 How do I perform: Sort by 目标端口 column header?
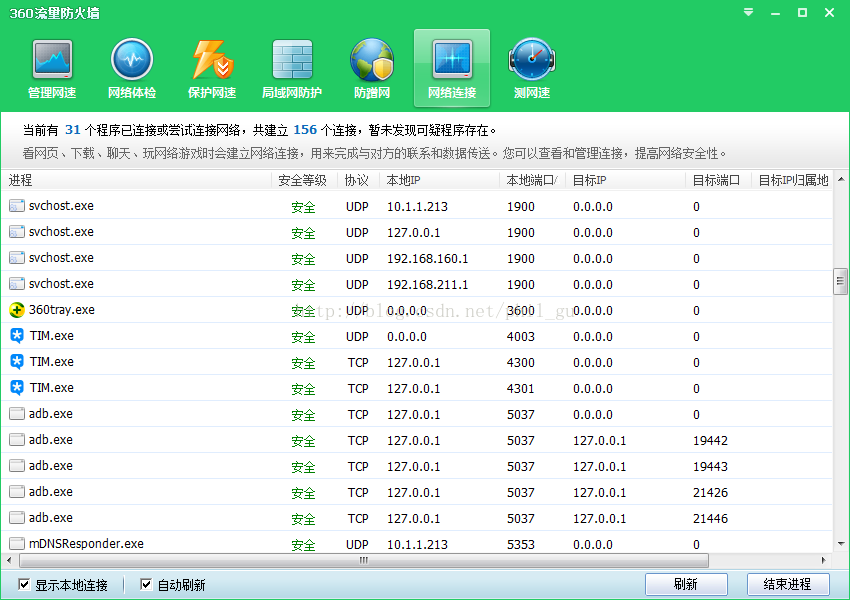[x=718, y=180]
